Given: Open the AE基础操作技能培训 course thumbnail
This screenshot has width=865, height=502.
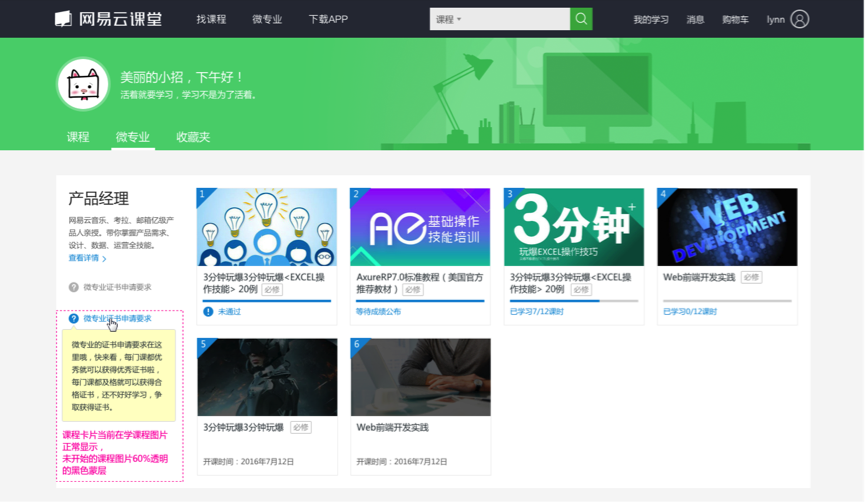Looking at the screenshot, I should 420,227.
